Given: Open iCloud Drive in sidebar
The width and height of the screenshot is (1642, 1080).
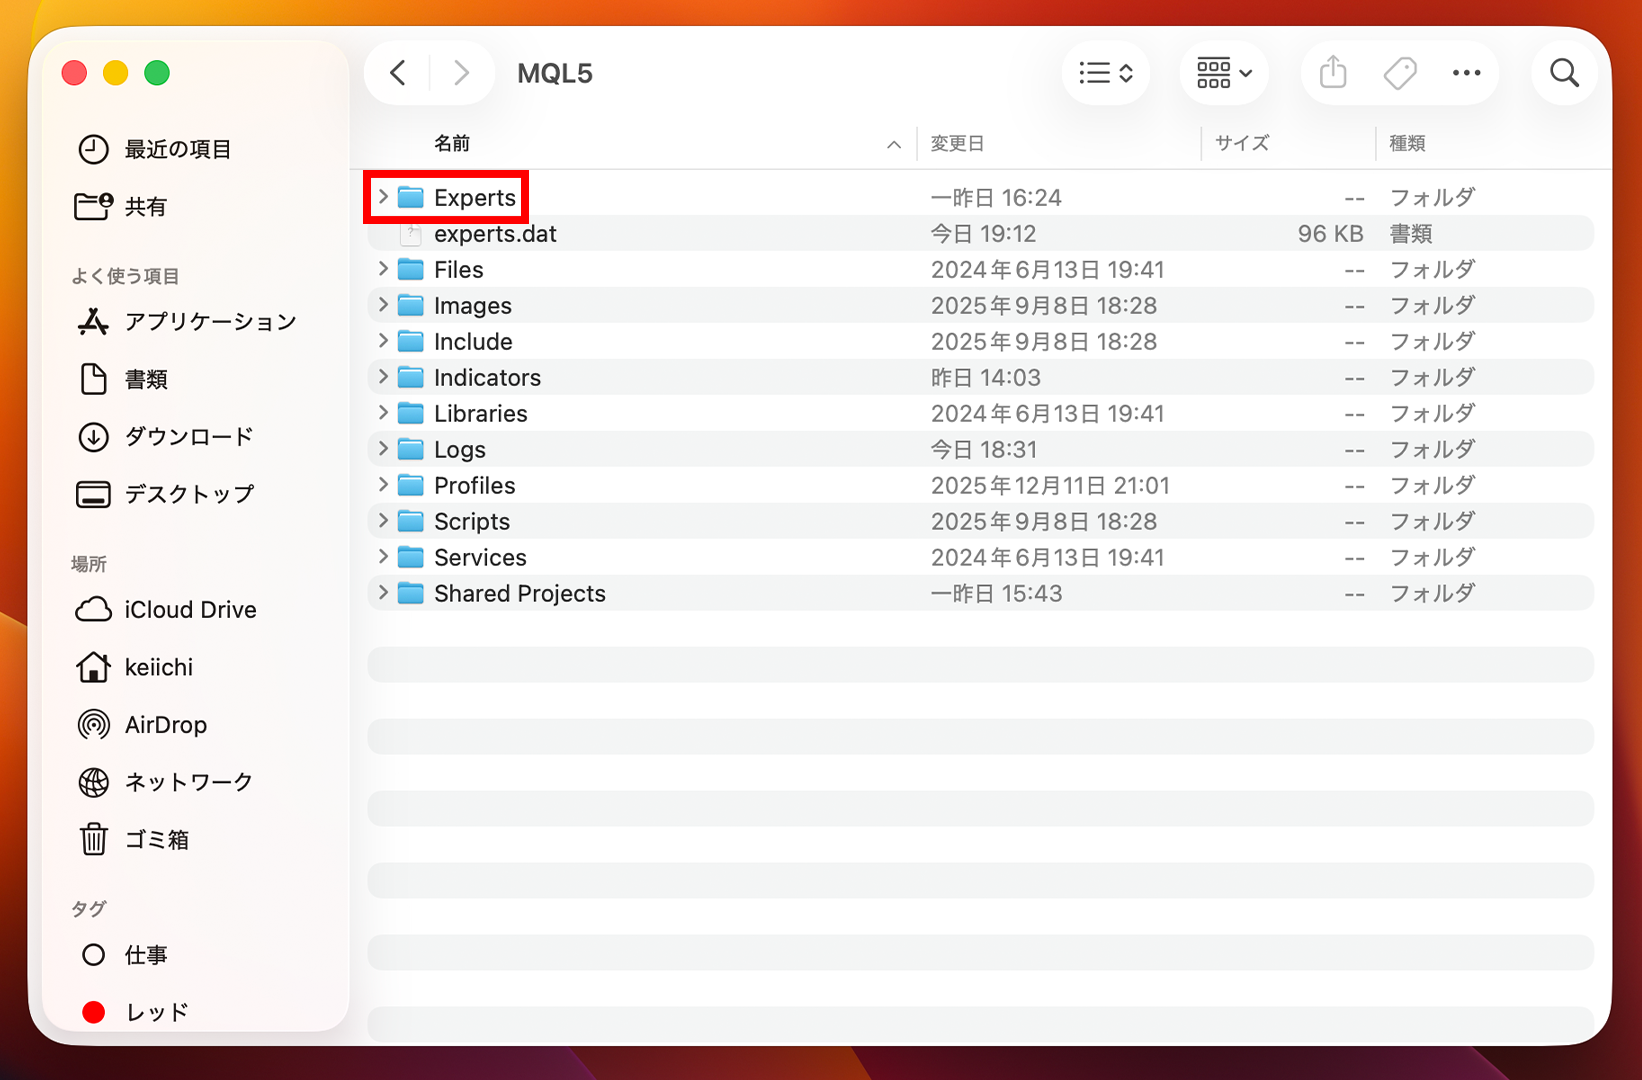Looking at the screenshot, I should pos(190,610).
